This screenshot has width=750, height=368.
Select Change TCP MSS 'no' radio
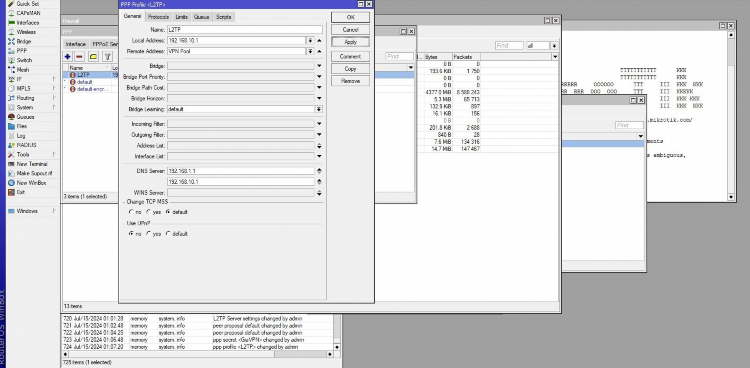pyautogui.click(x=131, y=212)
